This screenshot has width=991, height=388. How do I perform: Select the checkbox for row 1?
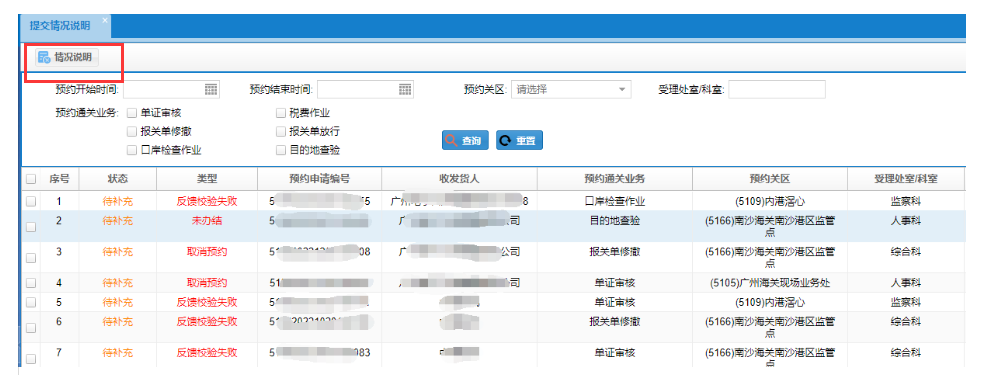pyautogui.click(x=30, y=202)
